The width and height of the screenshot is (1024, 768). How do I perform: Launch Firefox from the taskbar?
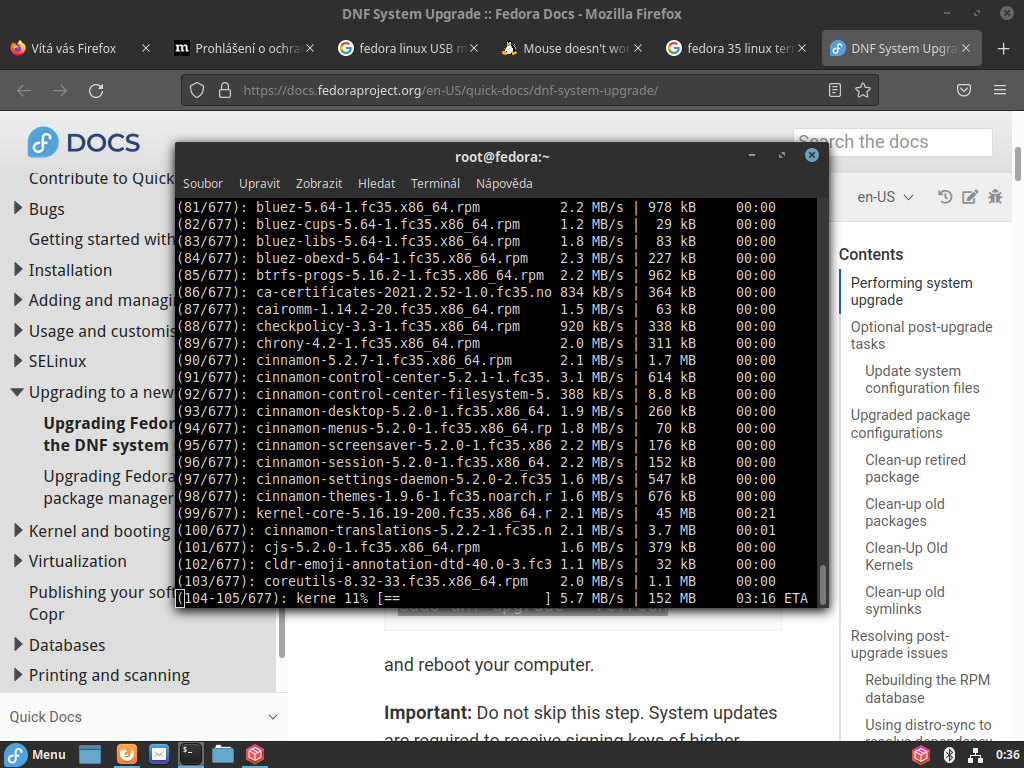tap(127, 754)
